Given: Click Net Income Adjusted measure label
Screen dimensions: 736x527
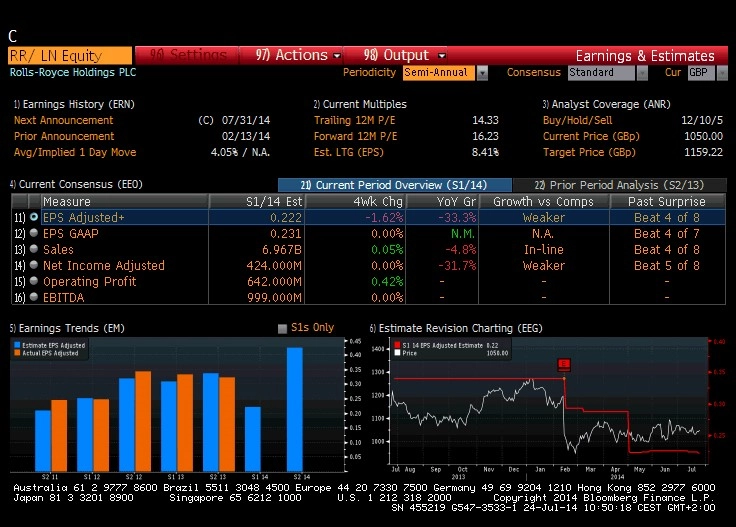Looking at the screenshot, I should 104,265.
